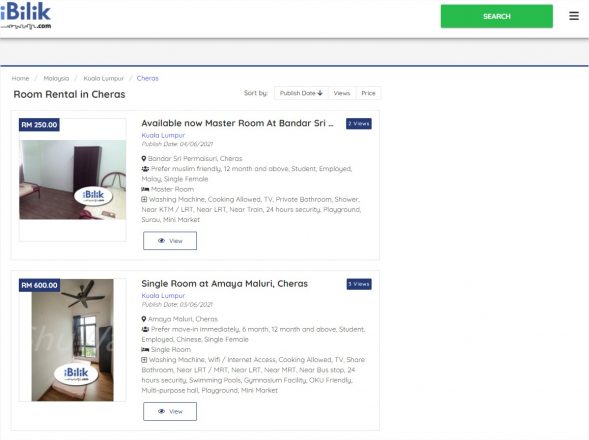Open Malaysia breadcrumb link

56,78
